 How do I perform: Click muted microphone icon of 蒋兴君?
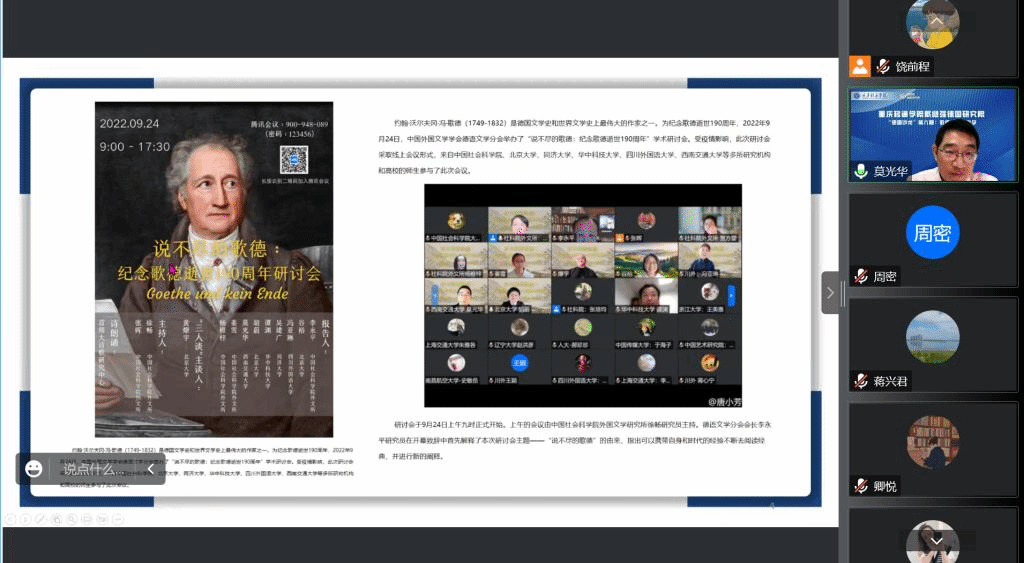pyautogui.click(x=861, y=381)
